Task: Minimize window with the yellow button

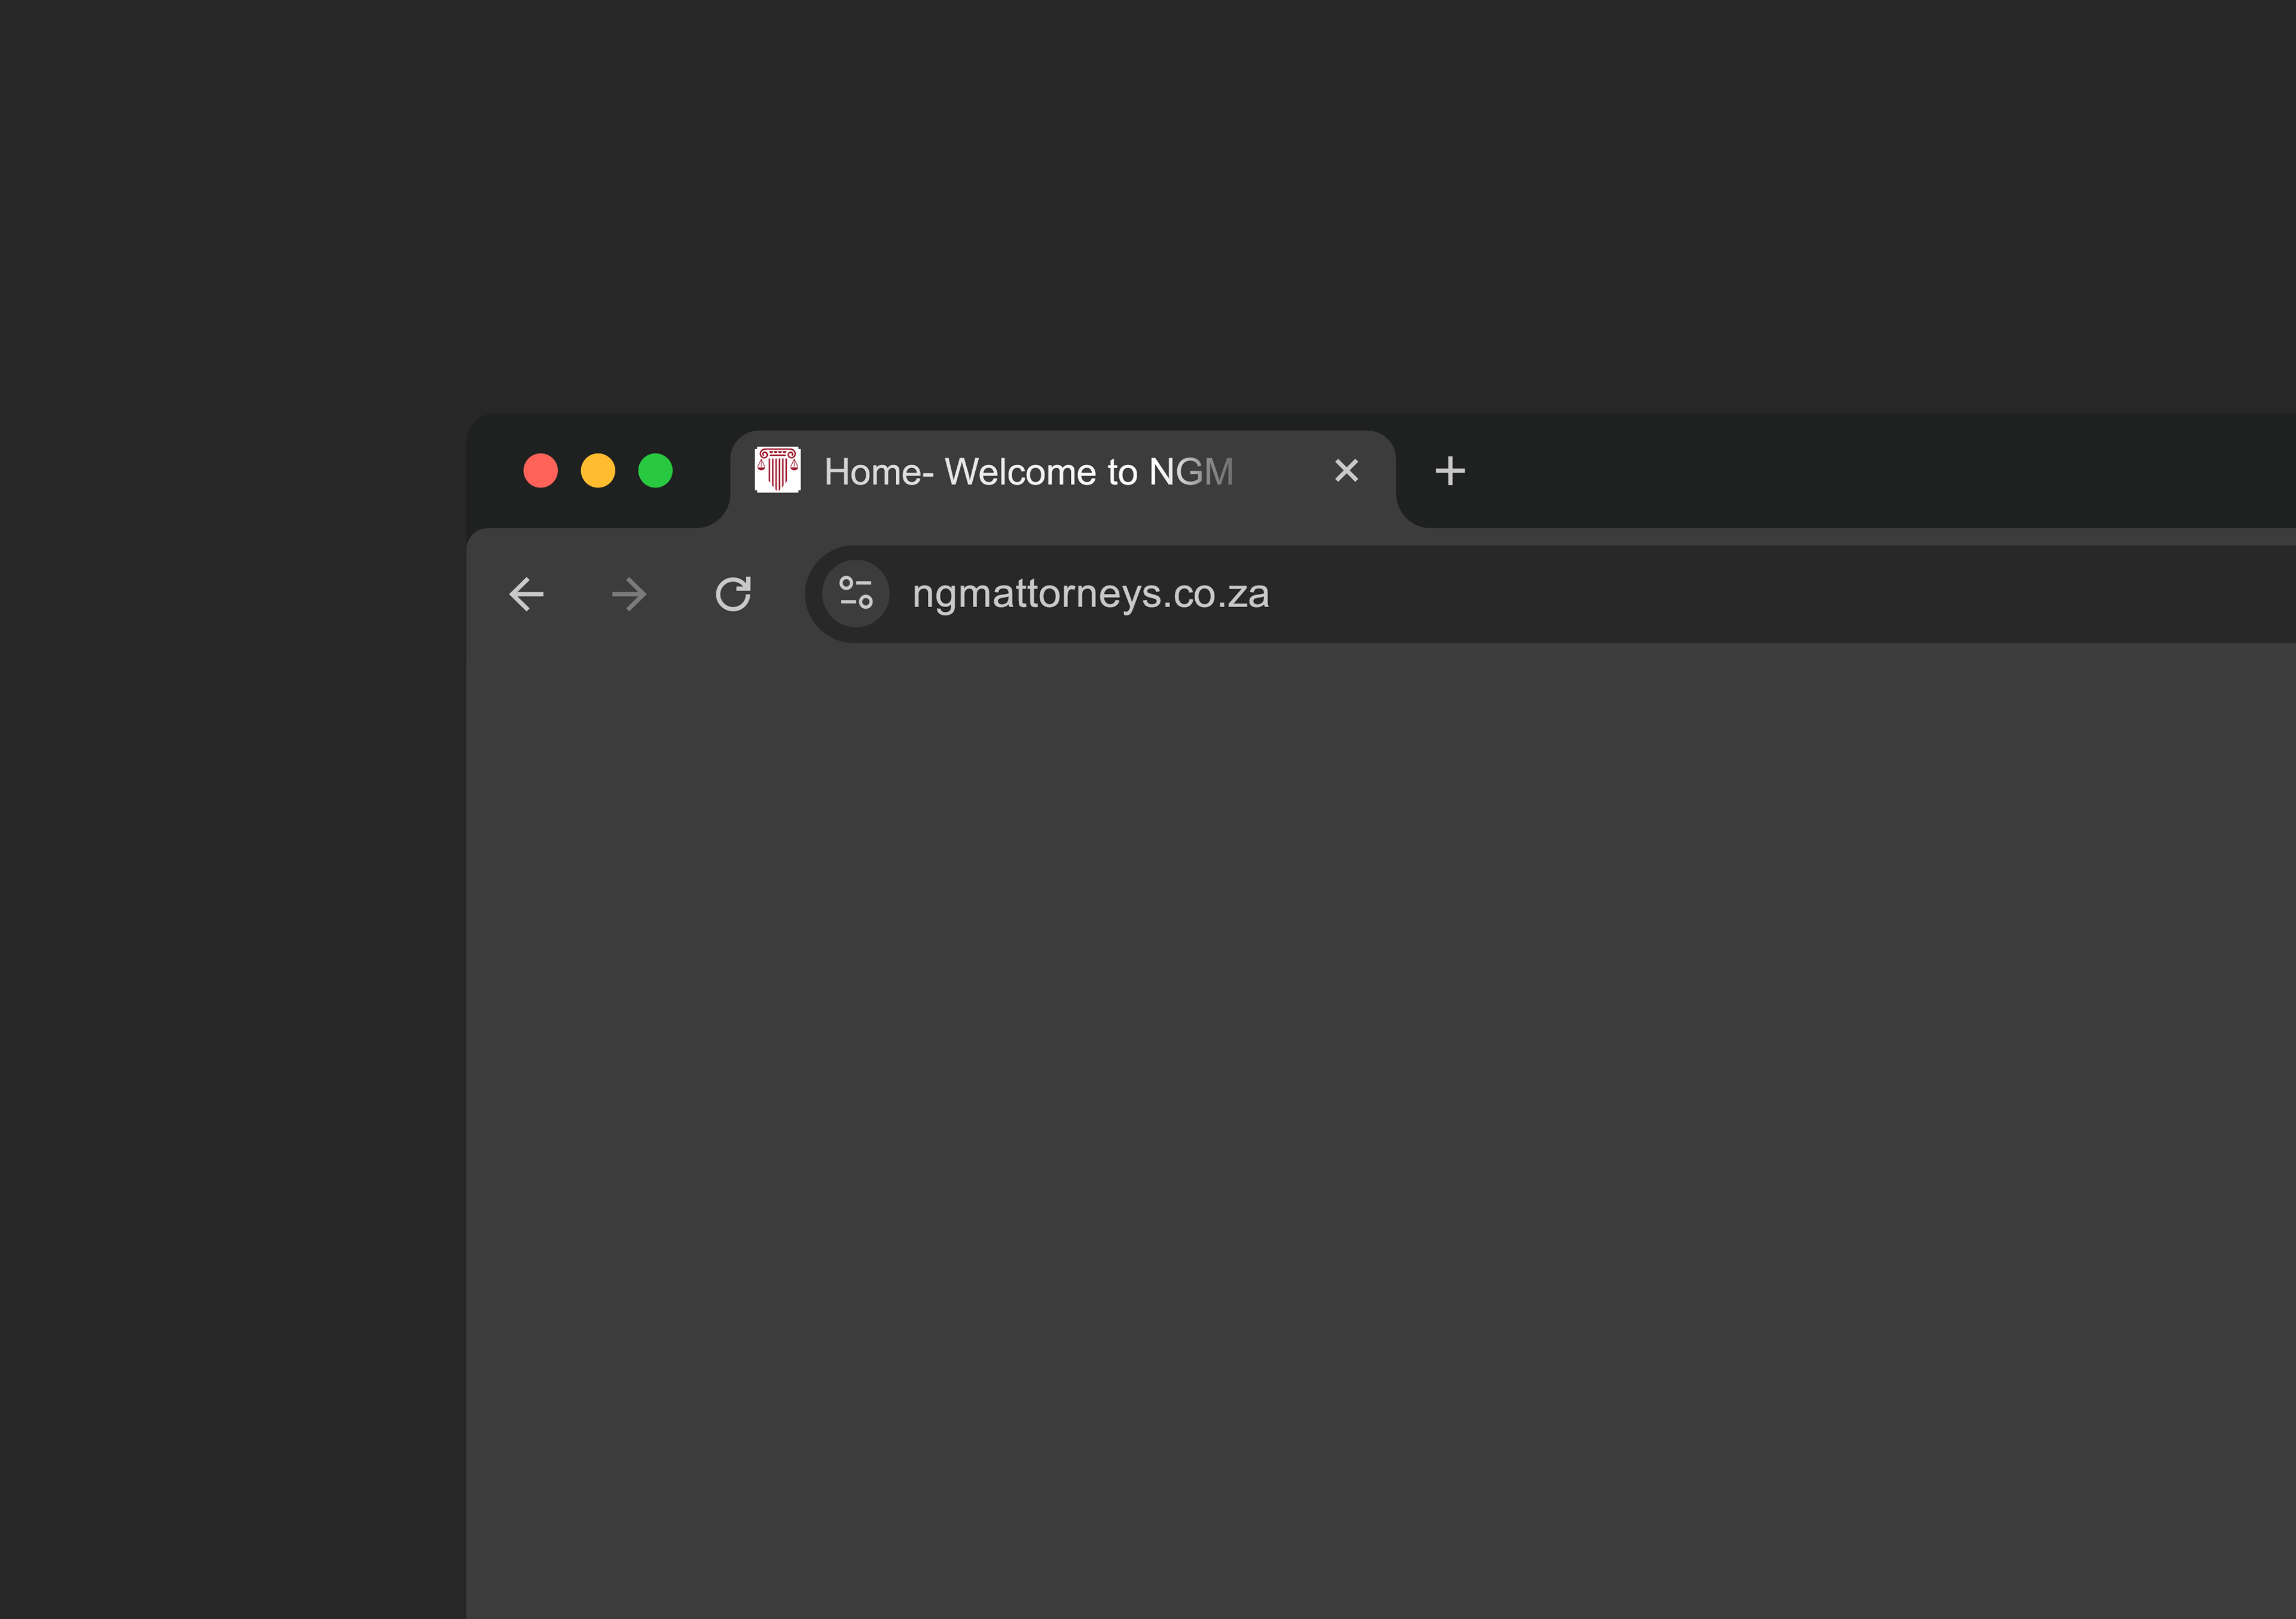Action: click(x=598, y=471)
